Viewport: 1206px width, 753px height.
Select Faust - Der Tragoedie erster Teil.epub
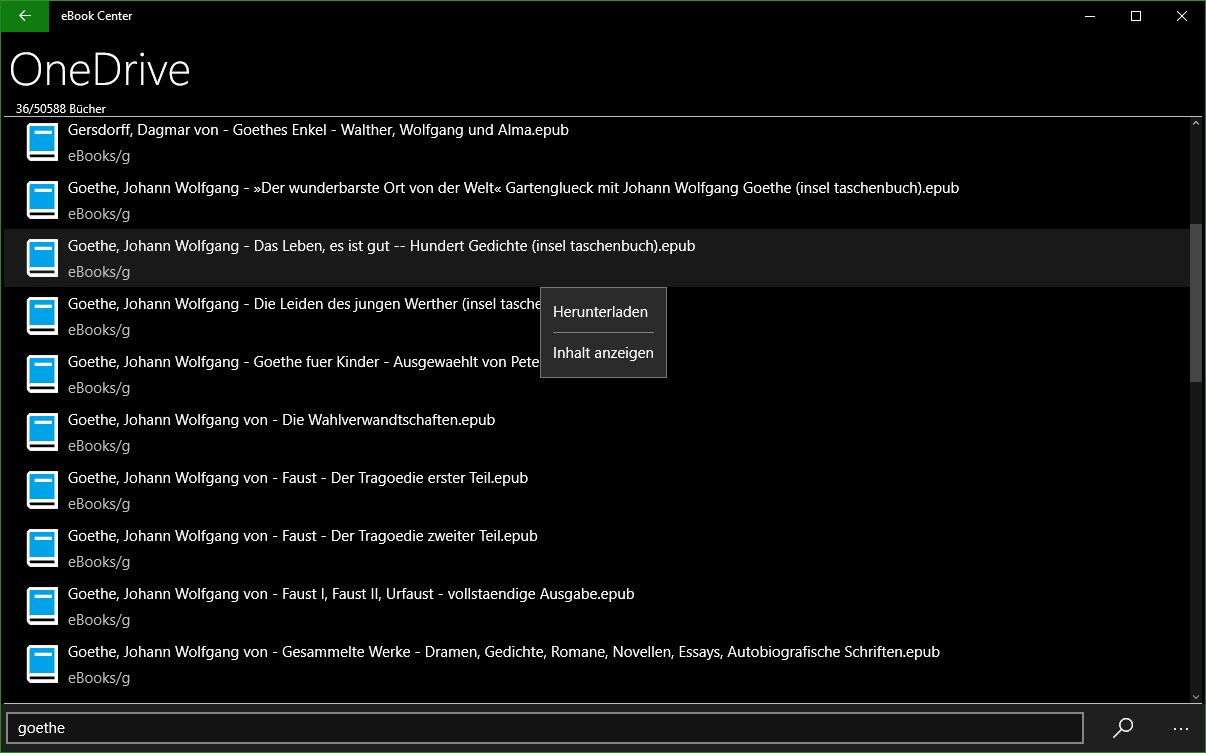(x=298, y=478)
